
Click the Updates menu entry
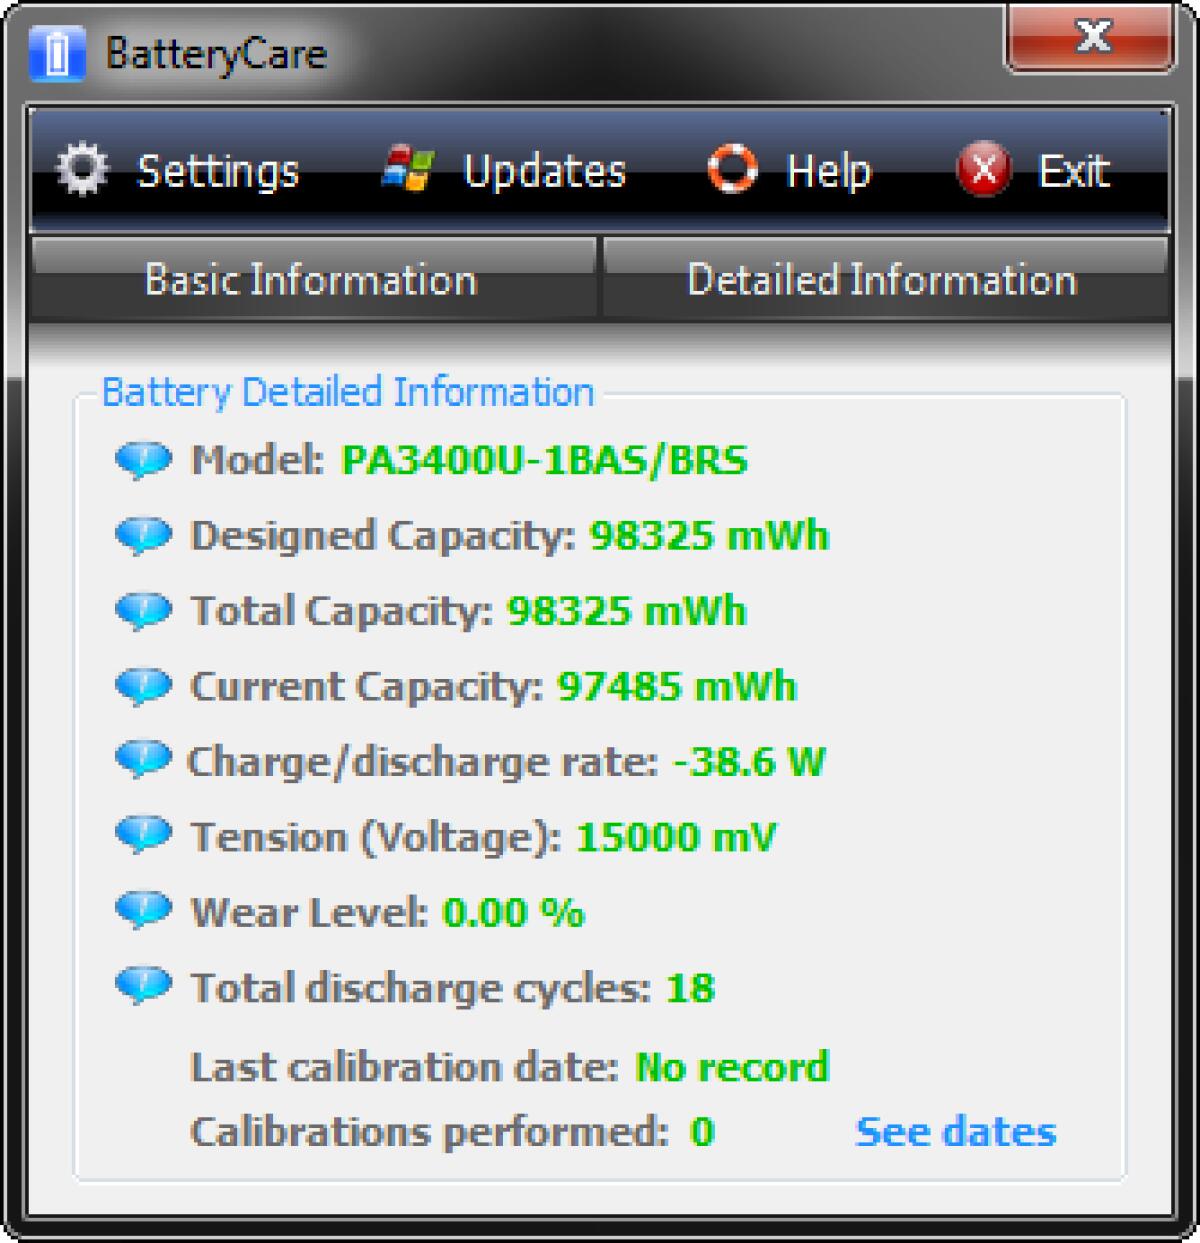click(x=543, y=170)
